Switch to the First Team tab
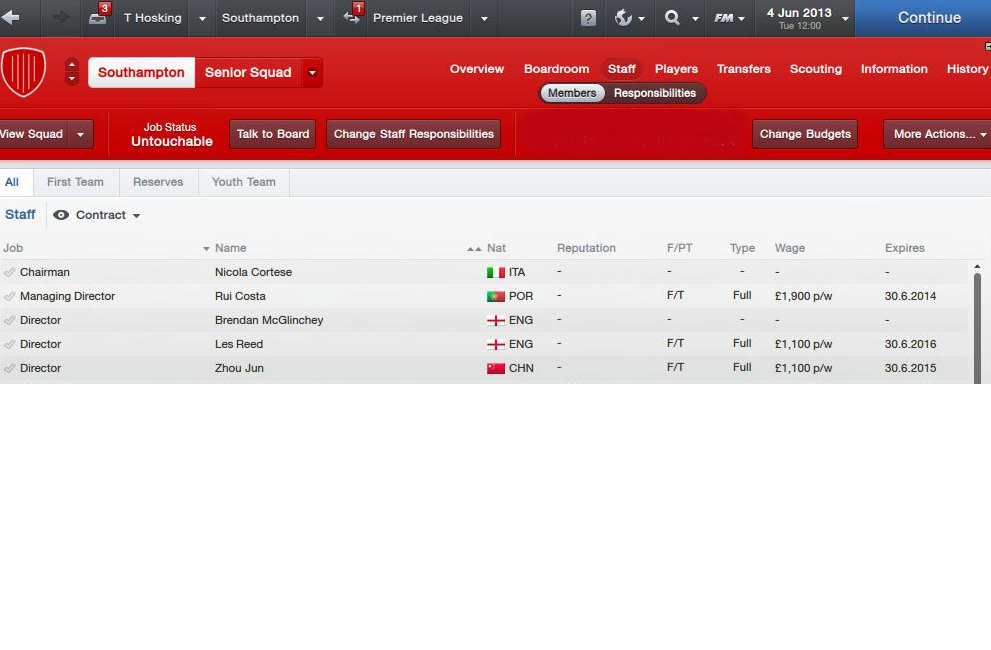 75,182
